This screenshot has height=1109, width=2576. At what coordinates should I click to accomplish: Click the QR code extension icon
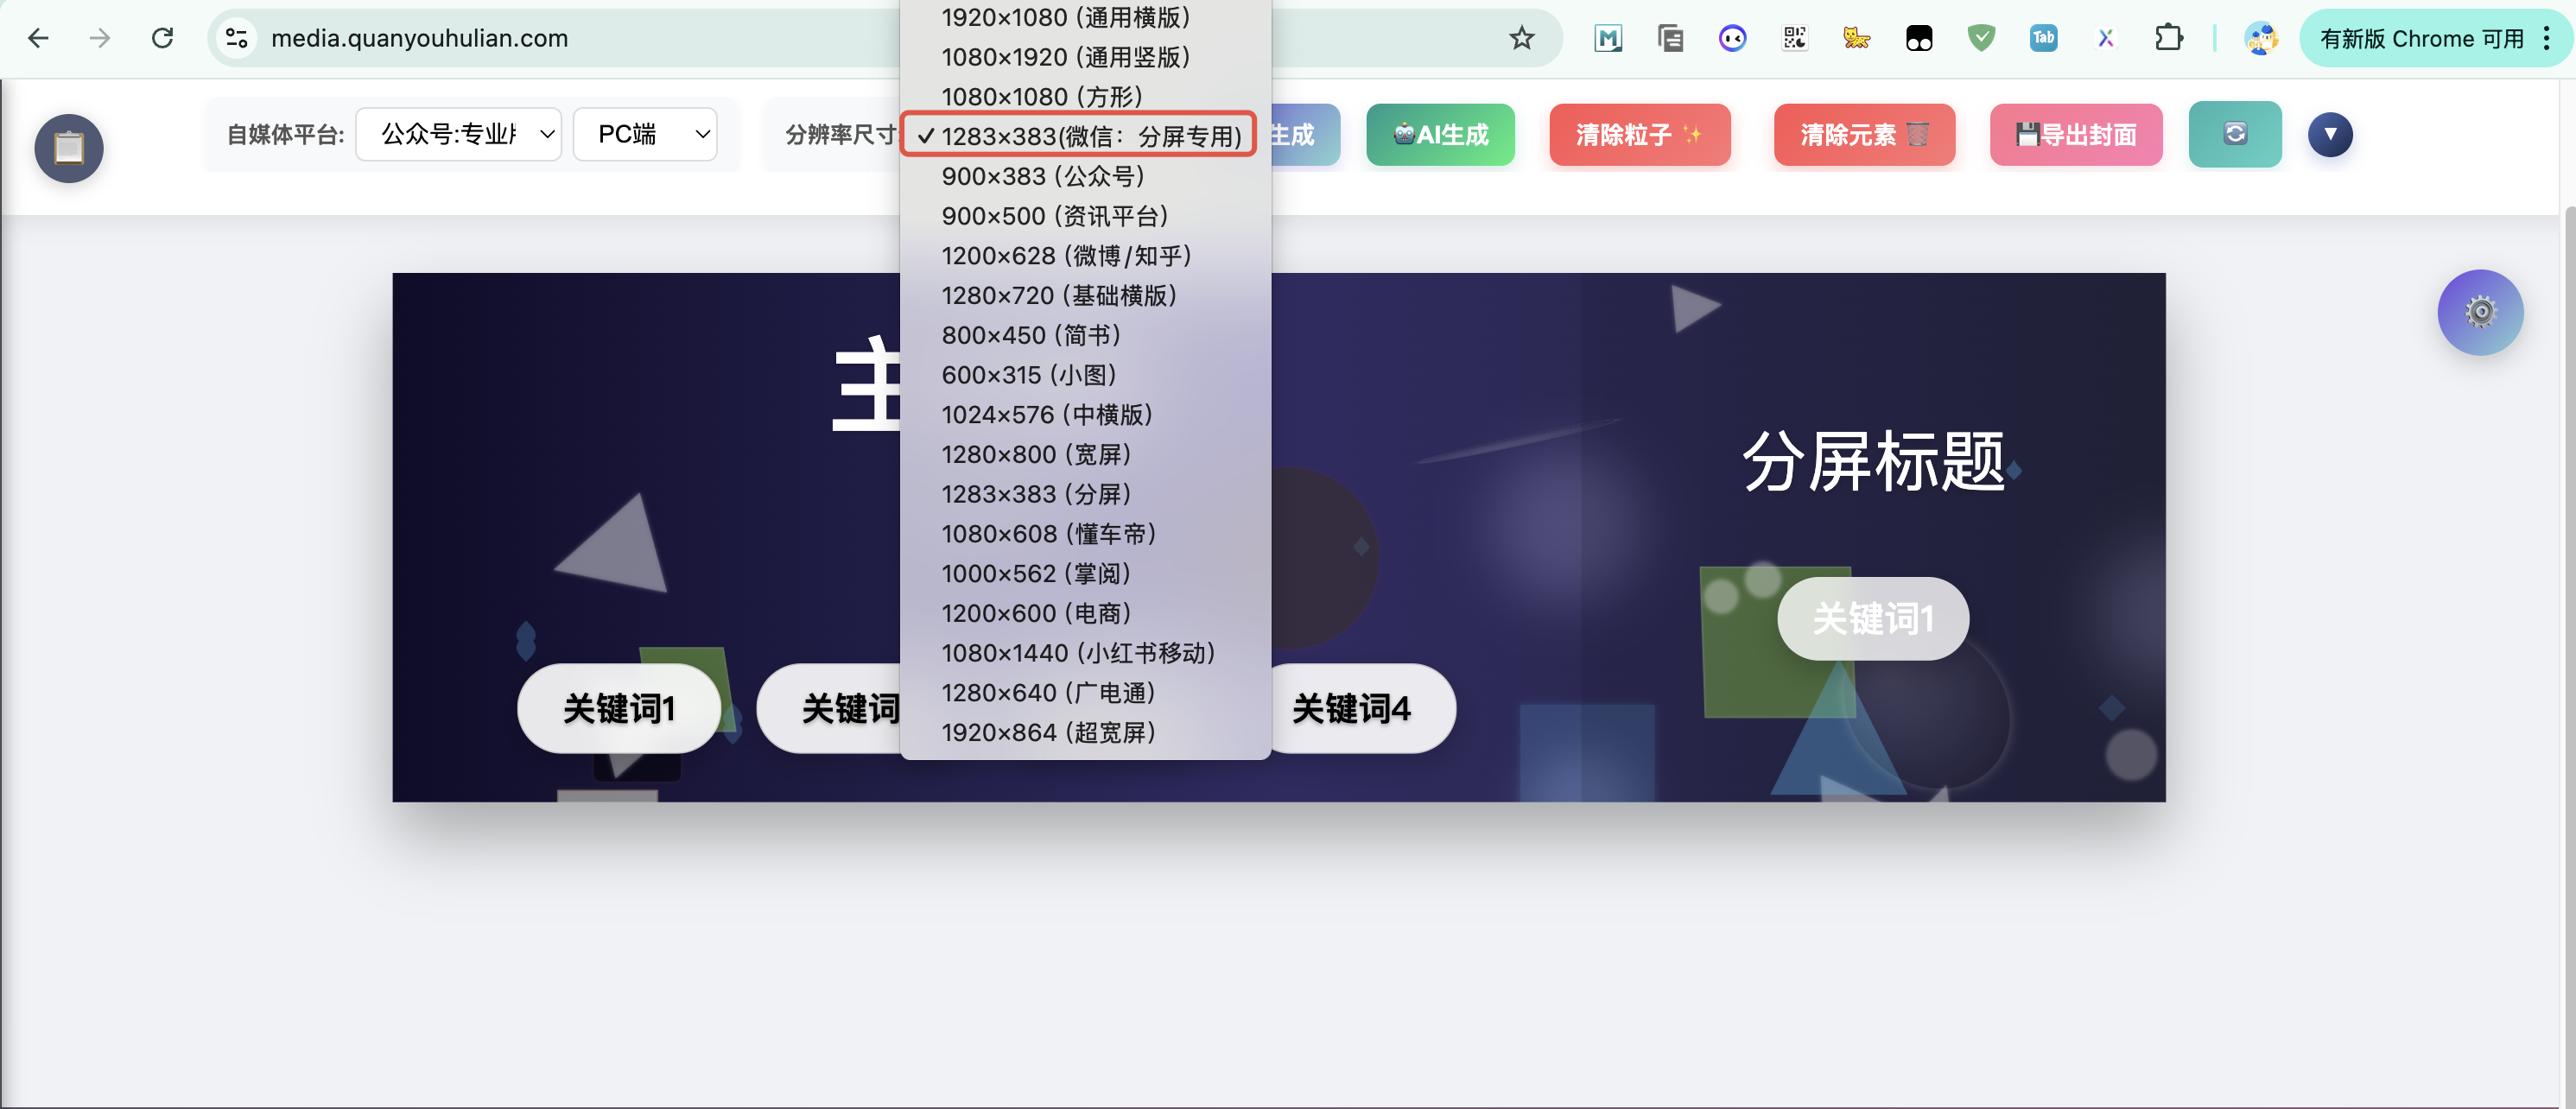click(1794, 38)
